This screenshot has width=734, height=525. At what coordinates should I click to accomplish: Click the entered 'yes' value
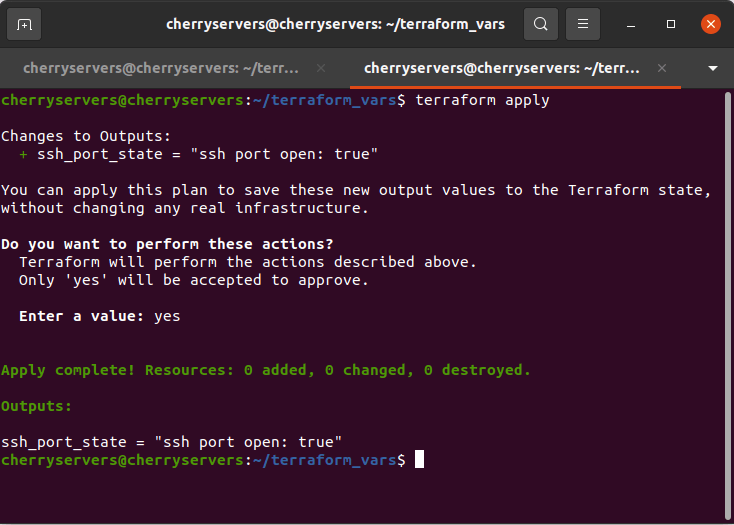click(x=167, y=316)
